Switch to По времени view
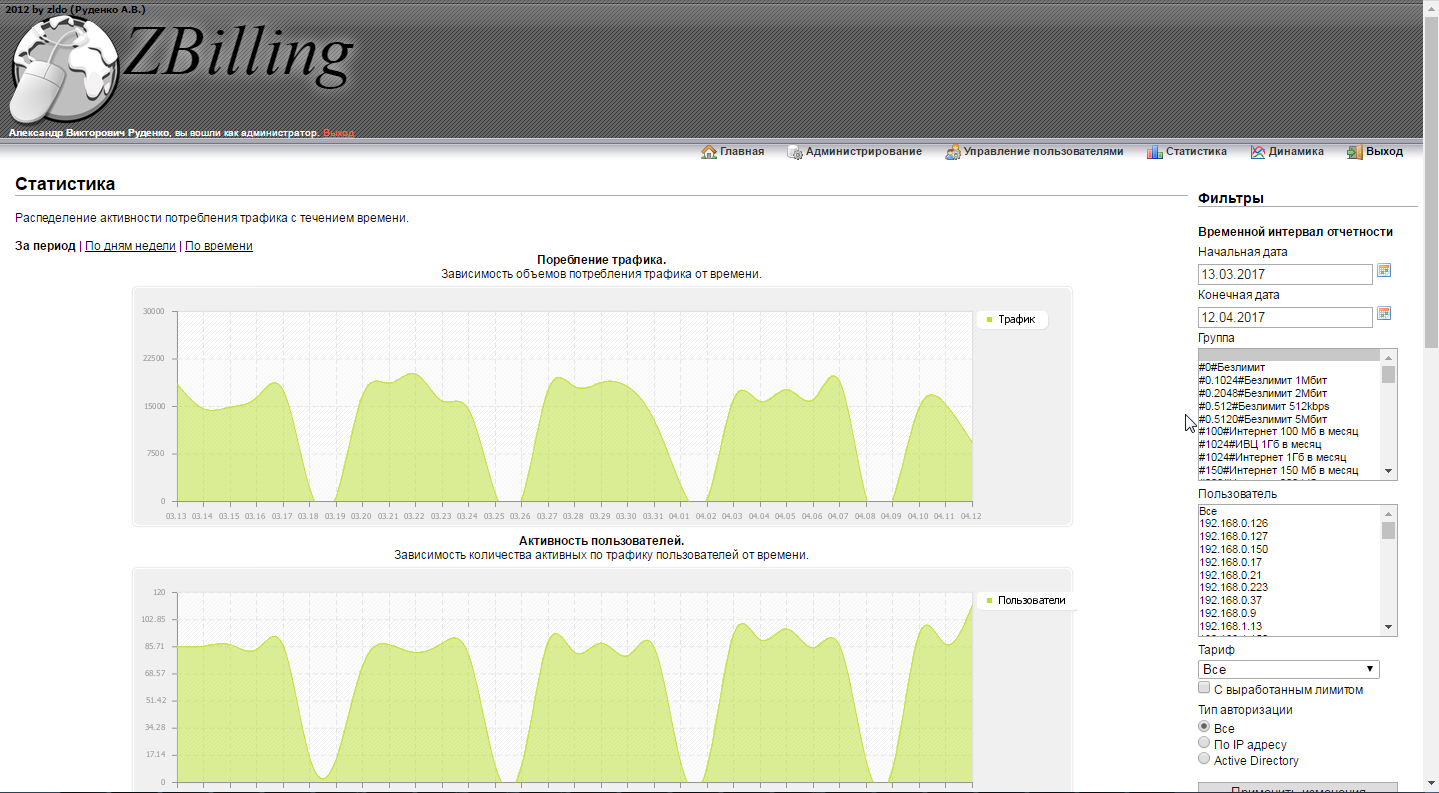 pos(219,246)
